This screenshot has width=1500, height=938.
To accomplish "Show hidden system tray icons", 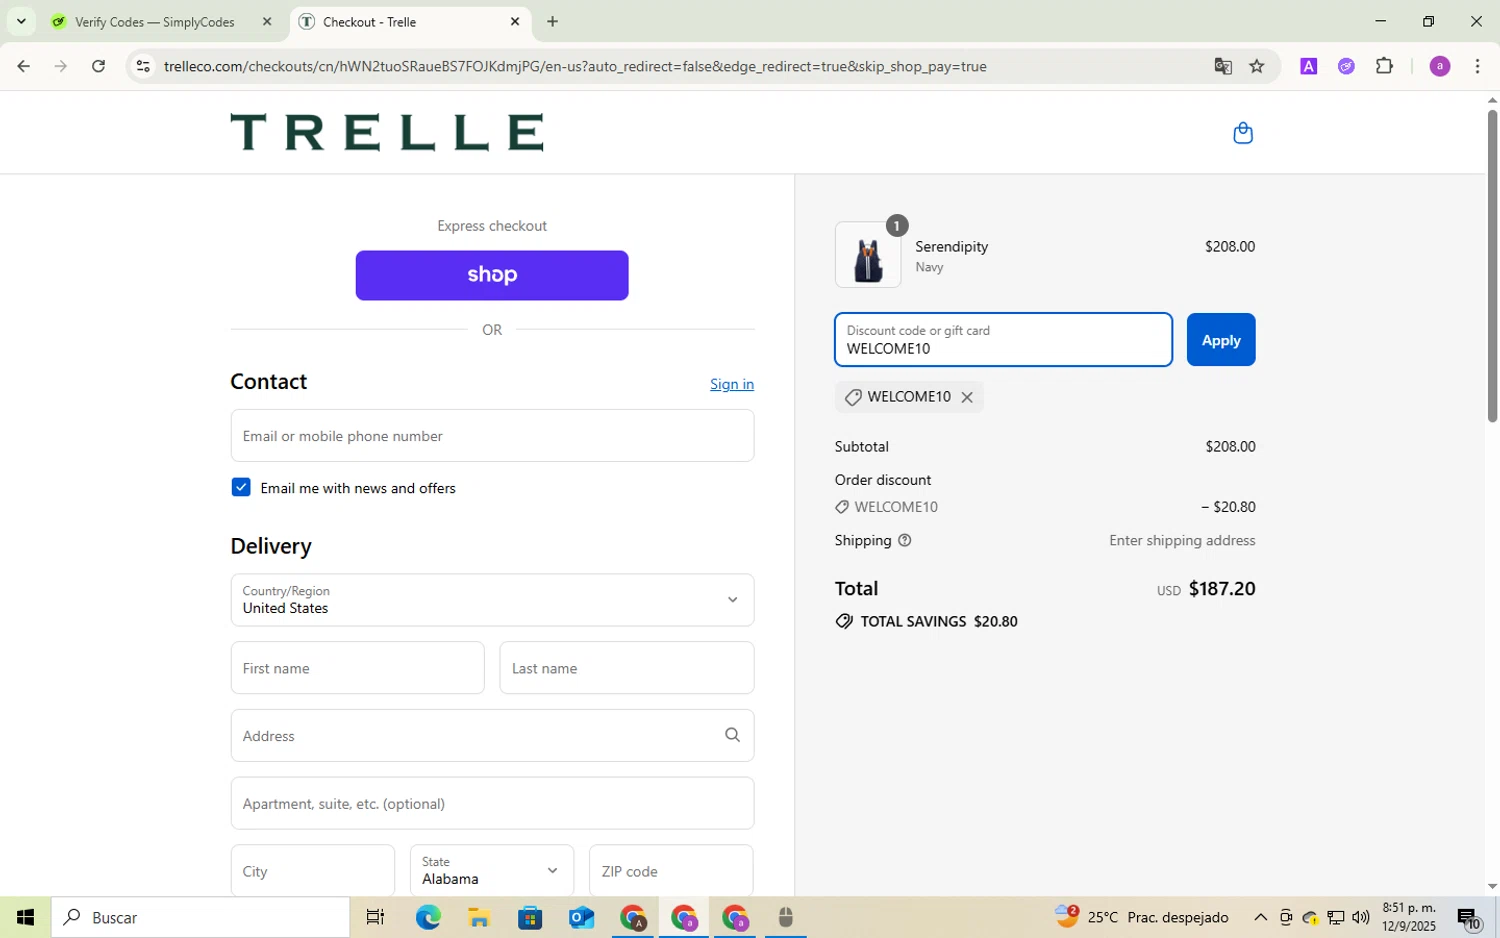I will (x=1260, y=917).
